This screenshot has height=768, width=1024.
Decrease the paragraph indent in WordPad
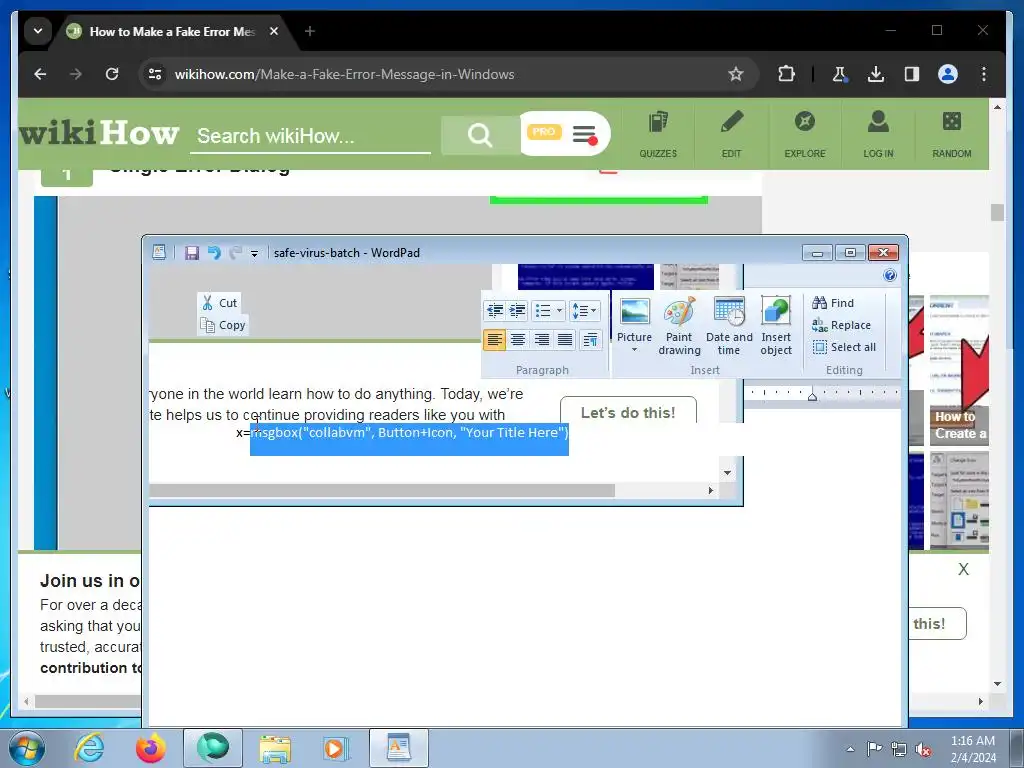click(495, 311)
